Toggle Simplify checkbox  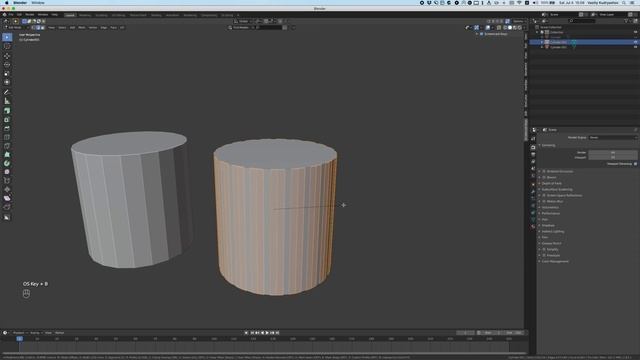click(x=544, y=249)
